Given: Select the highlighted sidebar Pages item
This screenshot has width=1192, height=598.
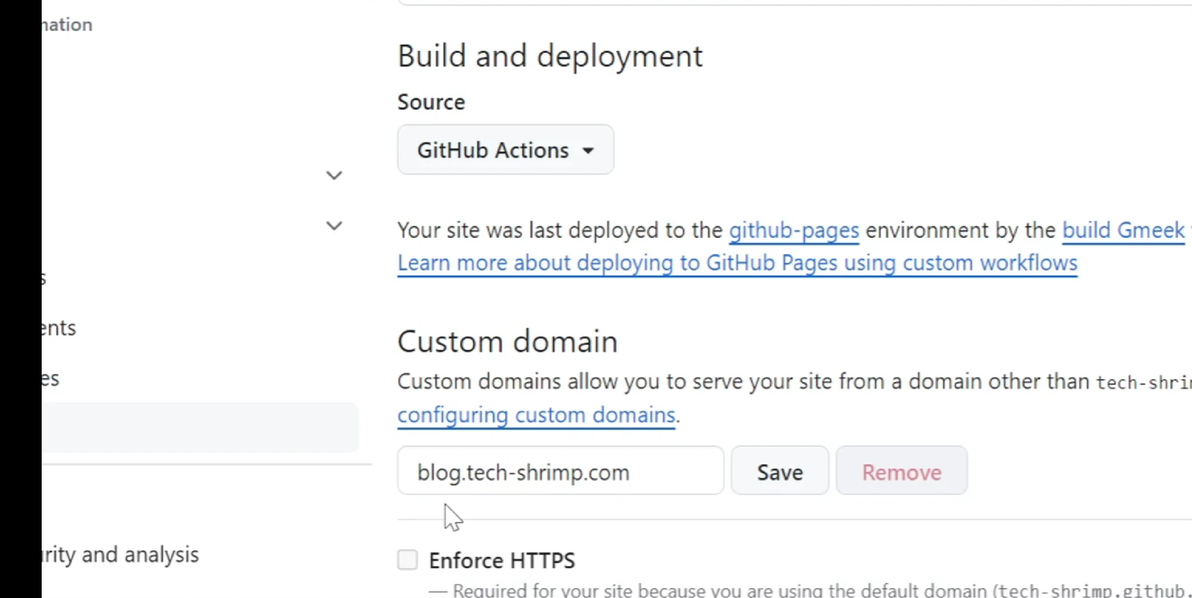Looking at the screenshot, I should (201, 428).
